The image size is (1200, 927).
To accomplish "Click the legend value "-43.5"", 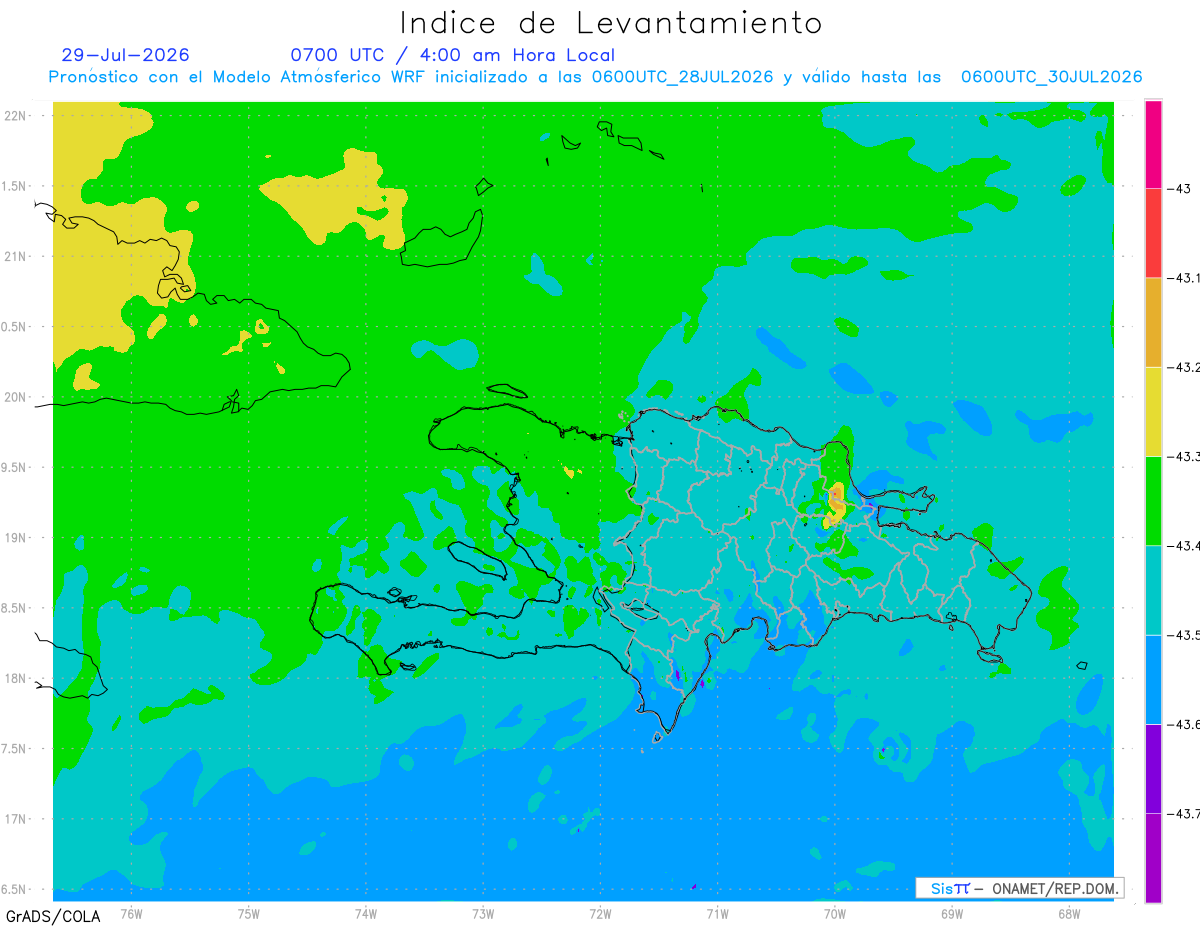I will (x=1181, y=635).
